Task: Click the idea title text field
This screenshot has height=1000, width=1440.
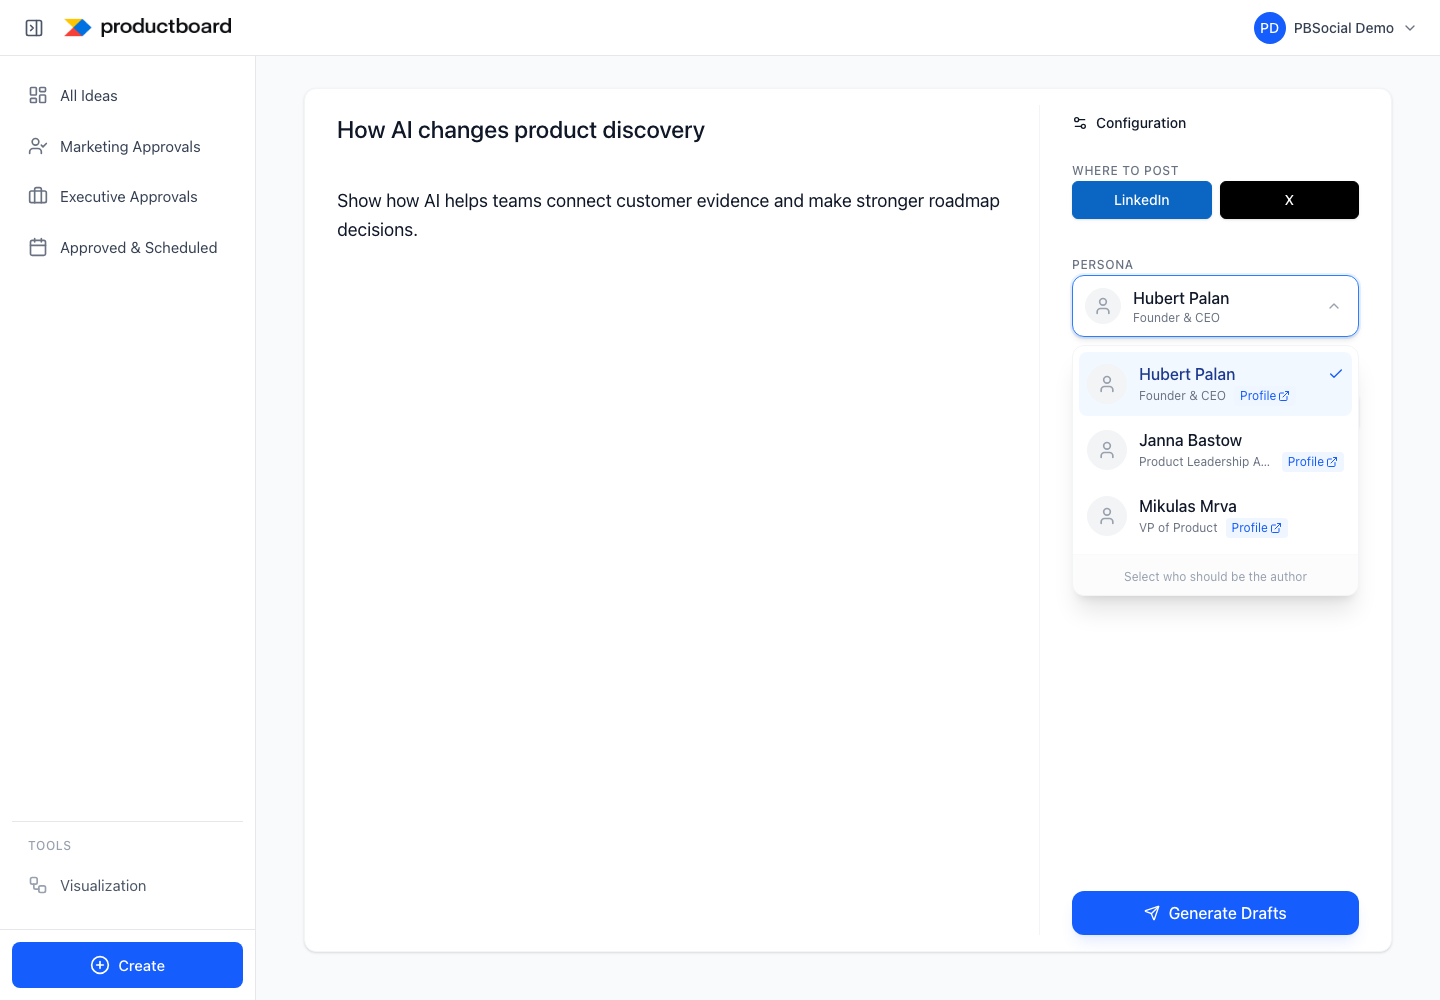Action: pyautogui.click(x=521, y=130)
